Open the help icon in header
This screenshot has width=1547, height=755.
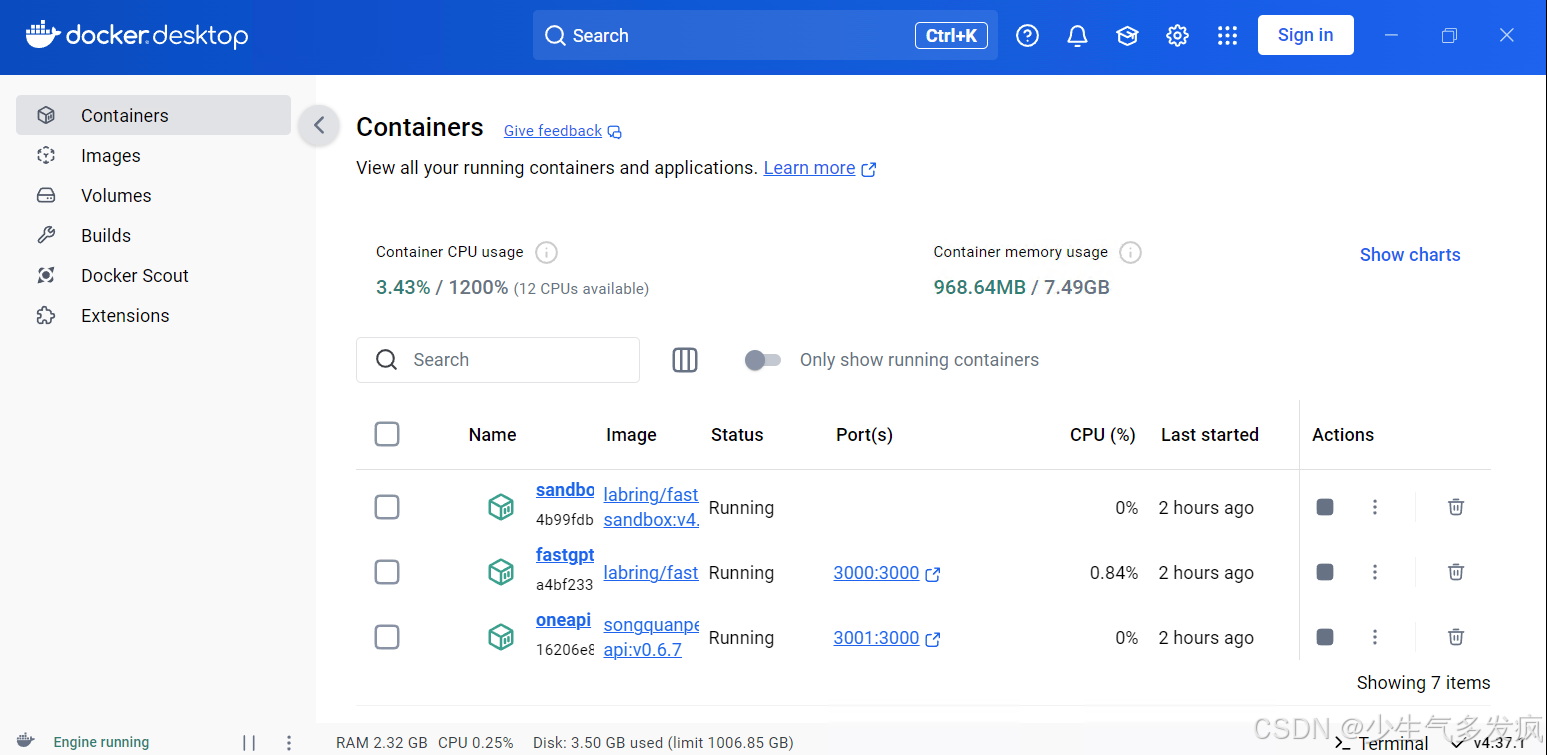(x=1027, y=36)
